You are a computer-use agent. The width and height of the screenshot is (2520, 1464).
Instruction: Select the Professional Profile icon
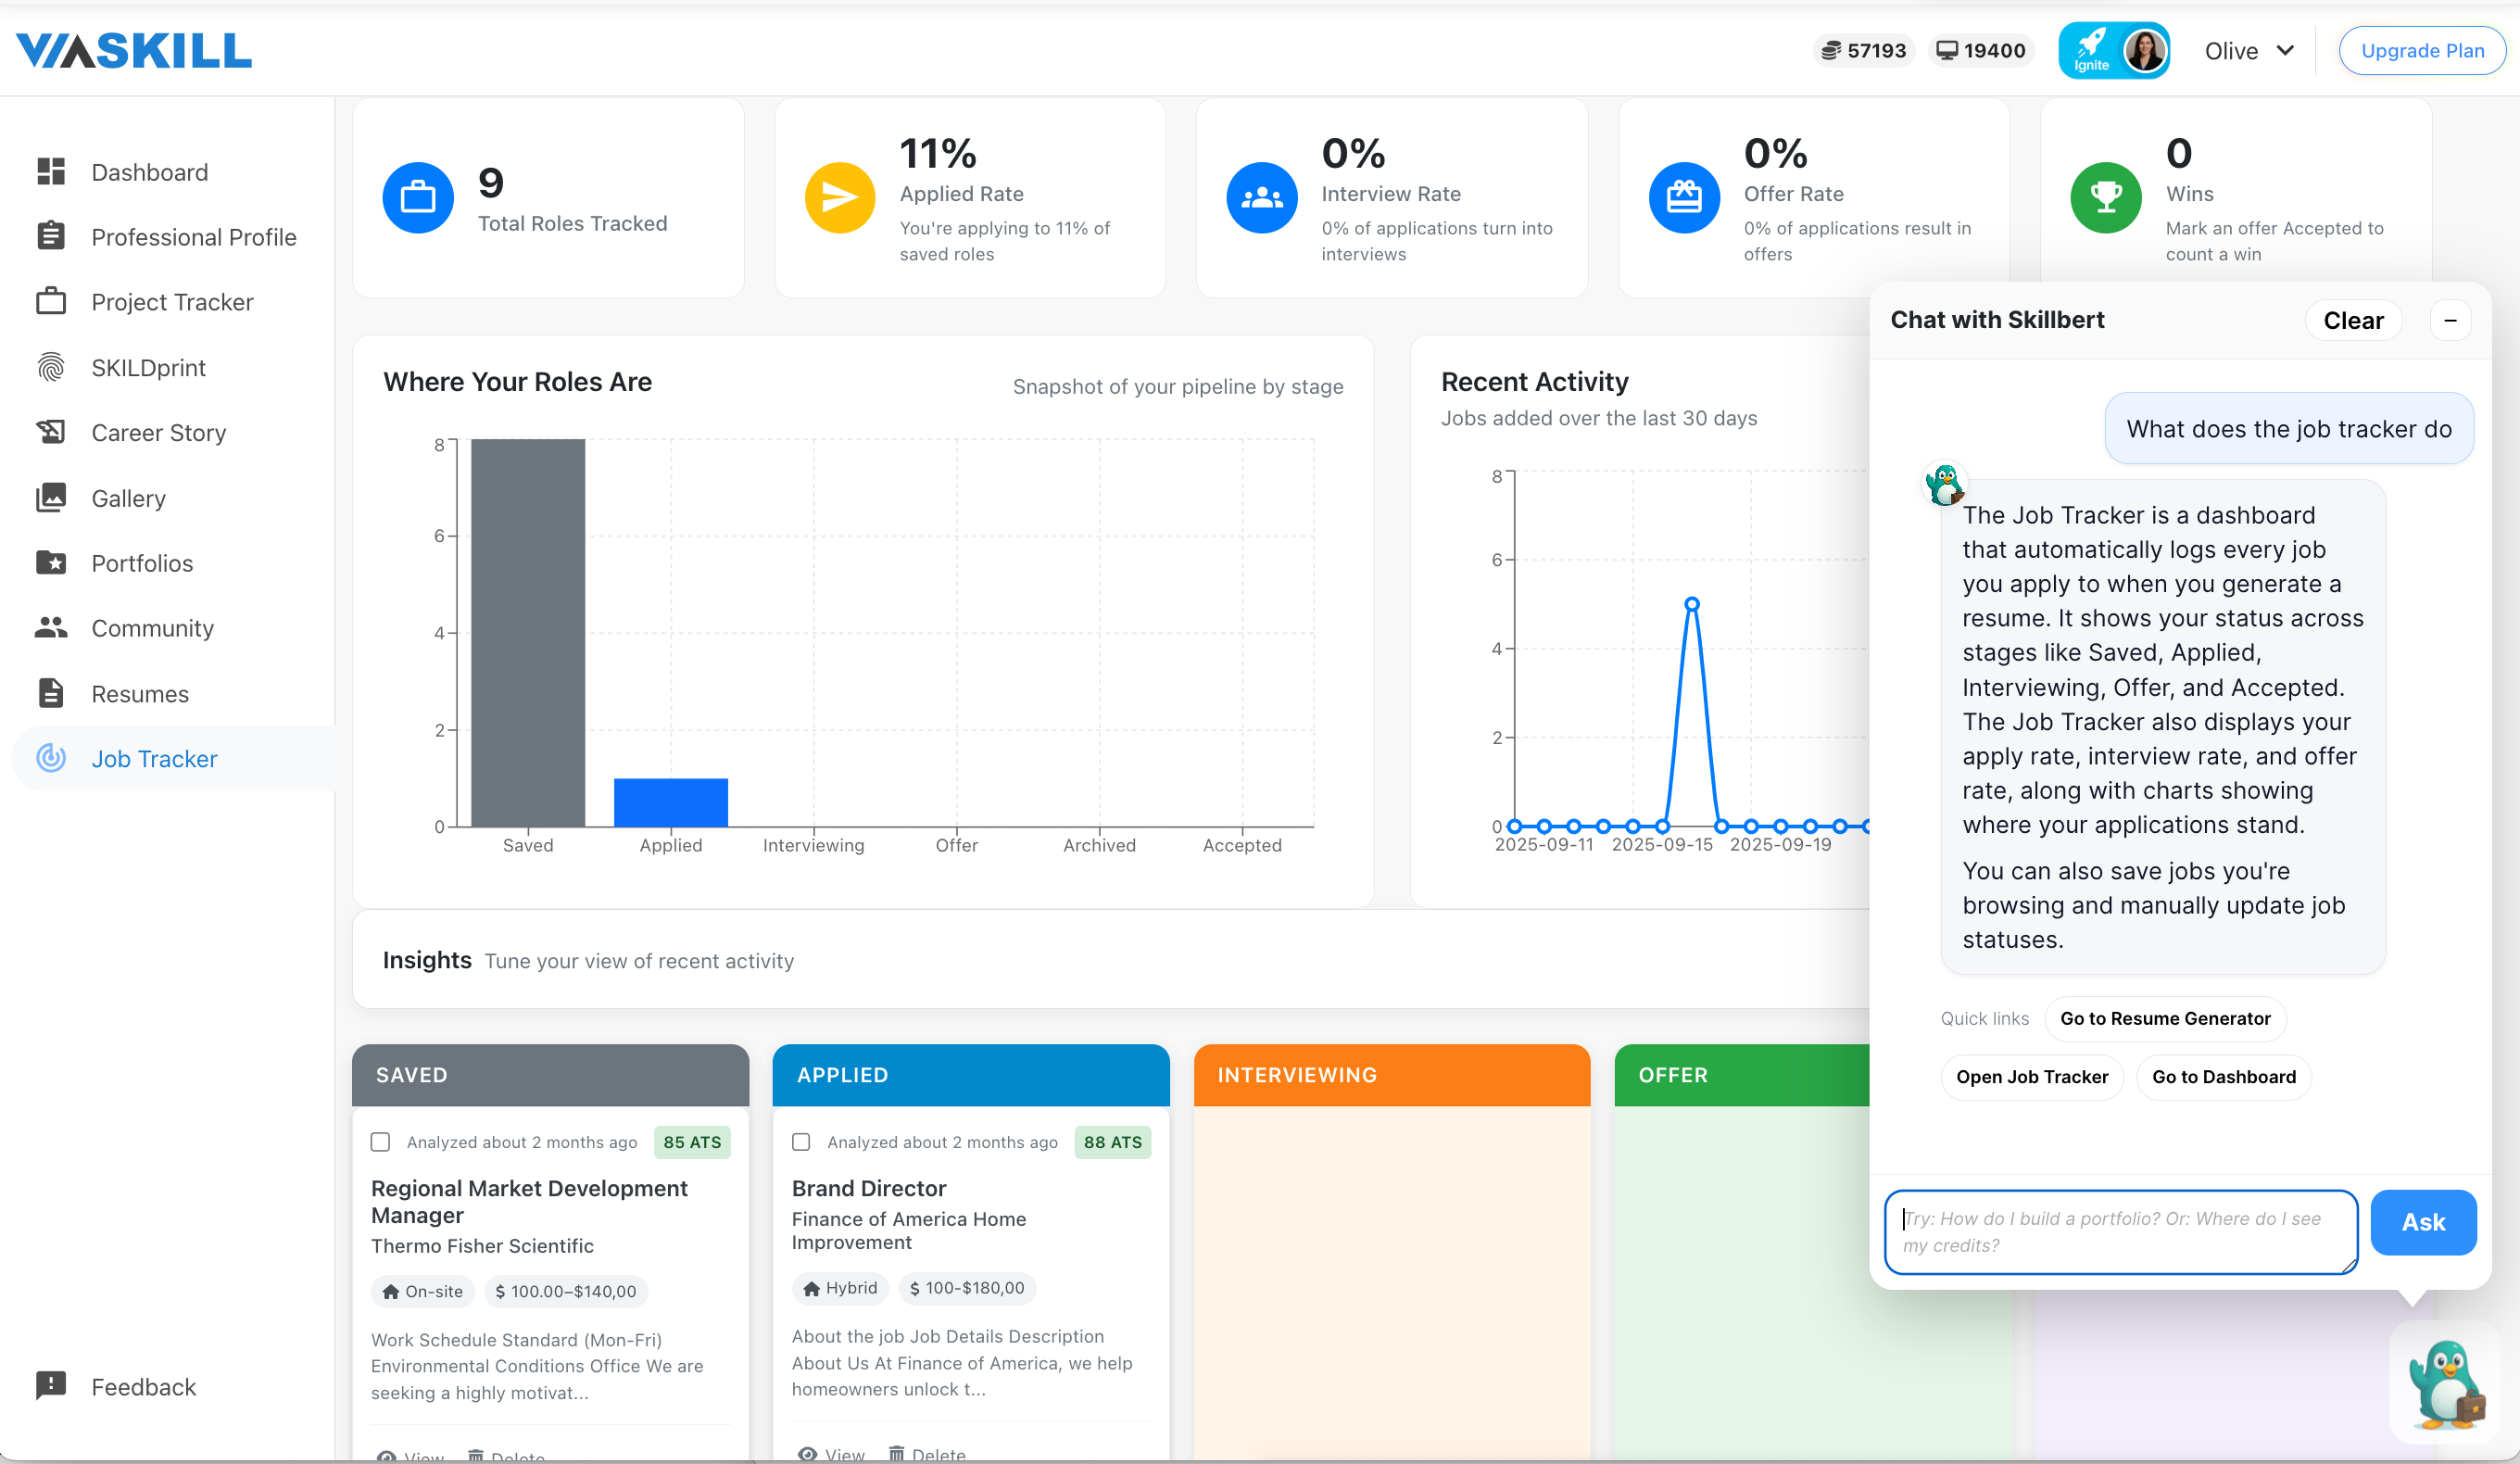(x=50, y=236)
